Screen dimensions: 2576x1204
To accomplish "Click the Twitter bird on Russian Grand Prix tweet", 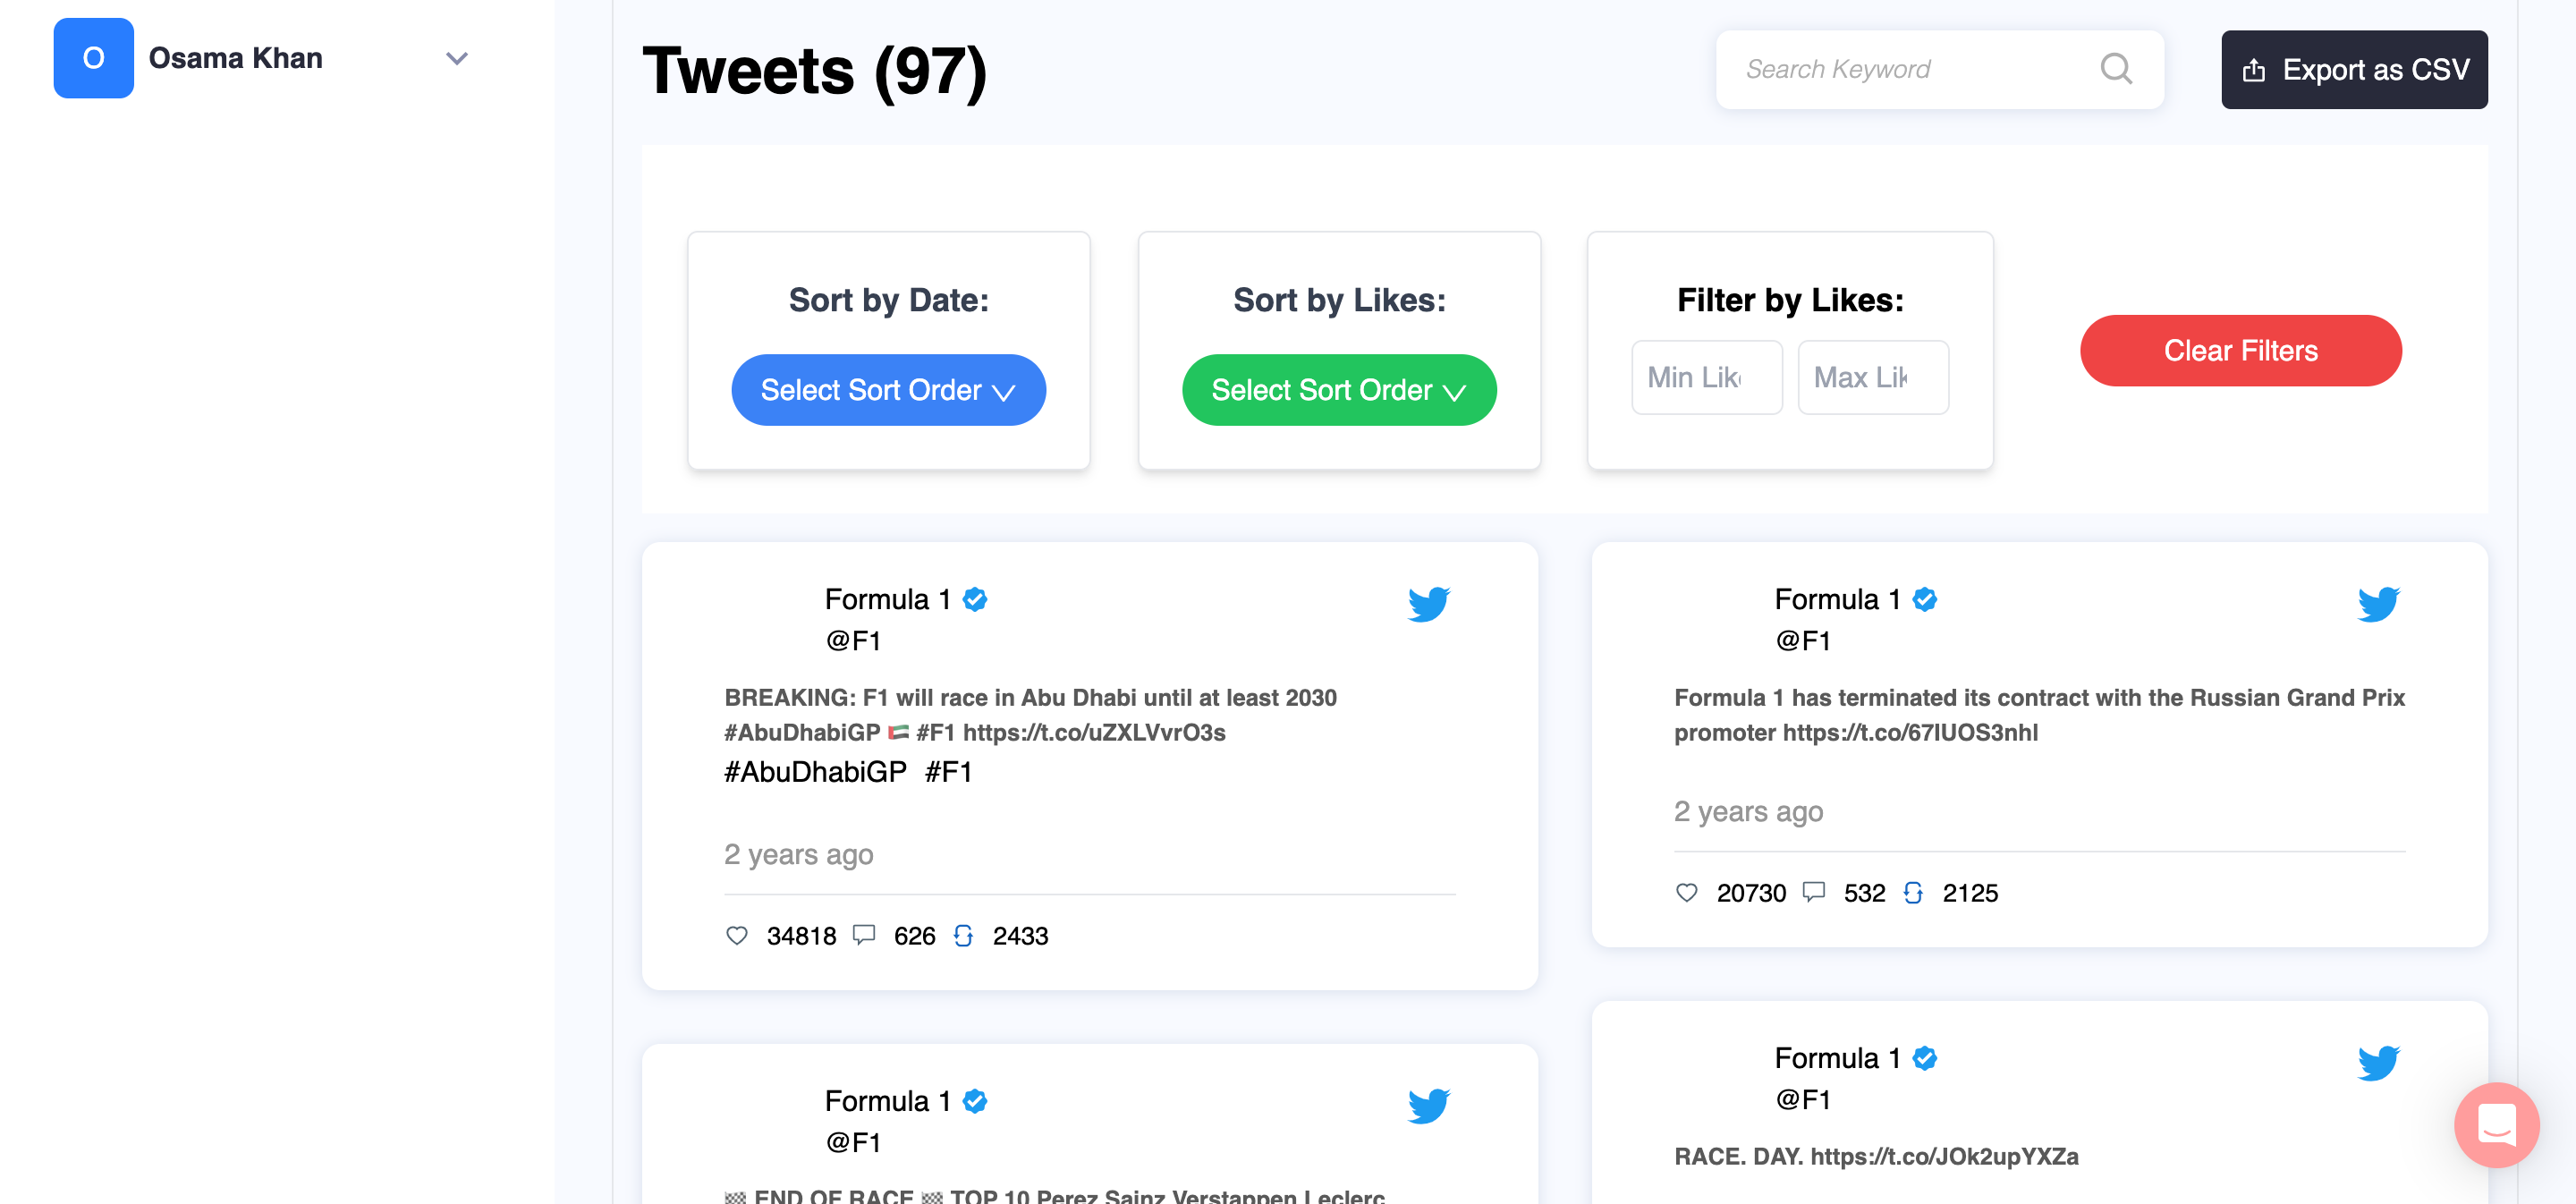I will pyautogui.click(x=2378, y=604).
